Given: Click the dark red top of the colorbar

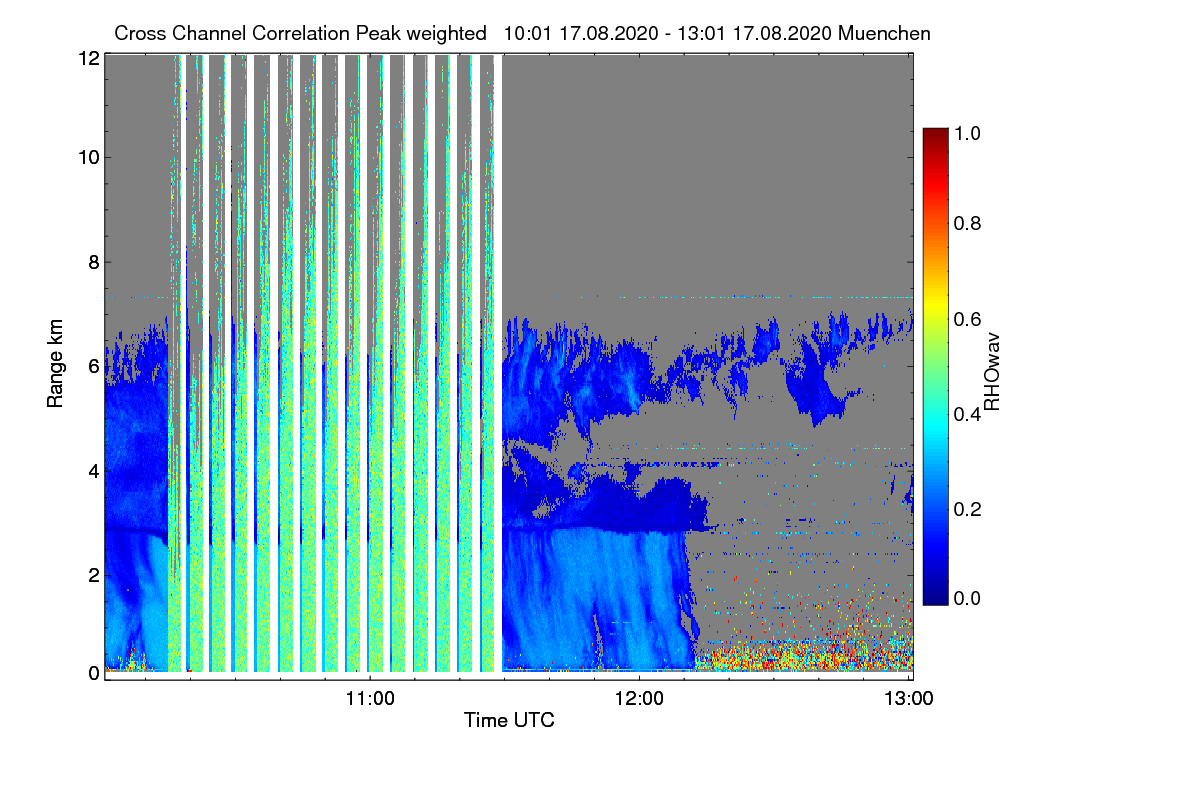Looking at the screenshot, I should coord(934,138).
